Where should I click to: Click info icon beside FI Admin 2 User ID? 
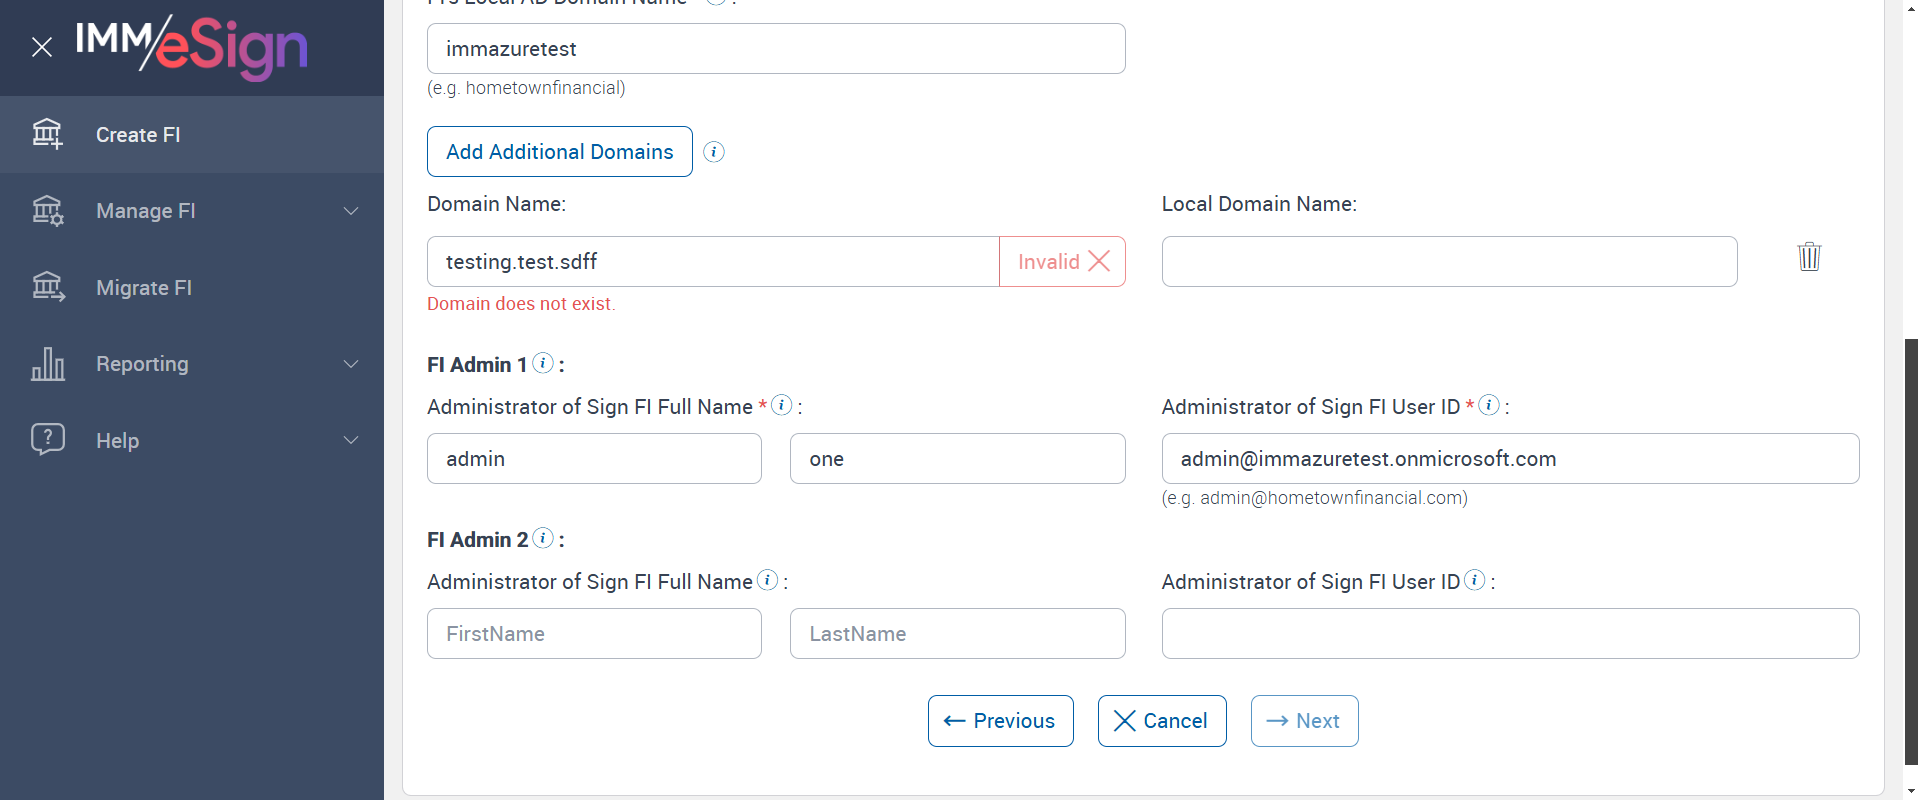pyautogui.click(x=1475, y=580)
